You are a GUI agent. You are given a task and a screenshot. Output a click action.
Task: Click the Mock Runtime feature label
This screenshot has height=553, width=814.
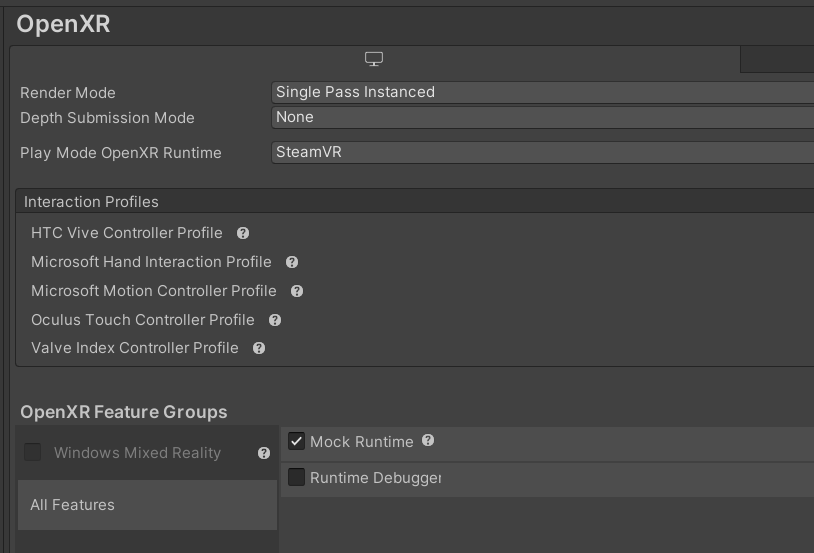click(x=362, y=442)
